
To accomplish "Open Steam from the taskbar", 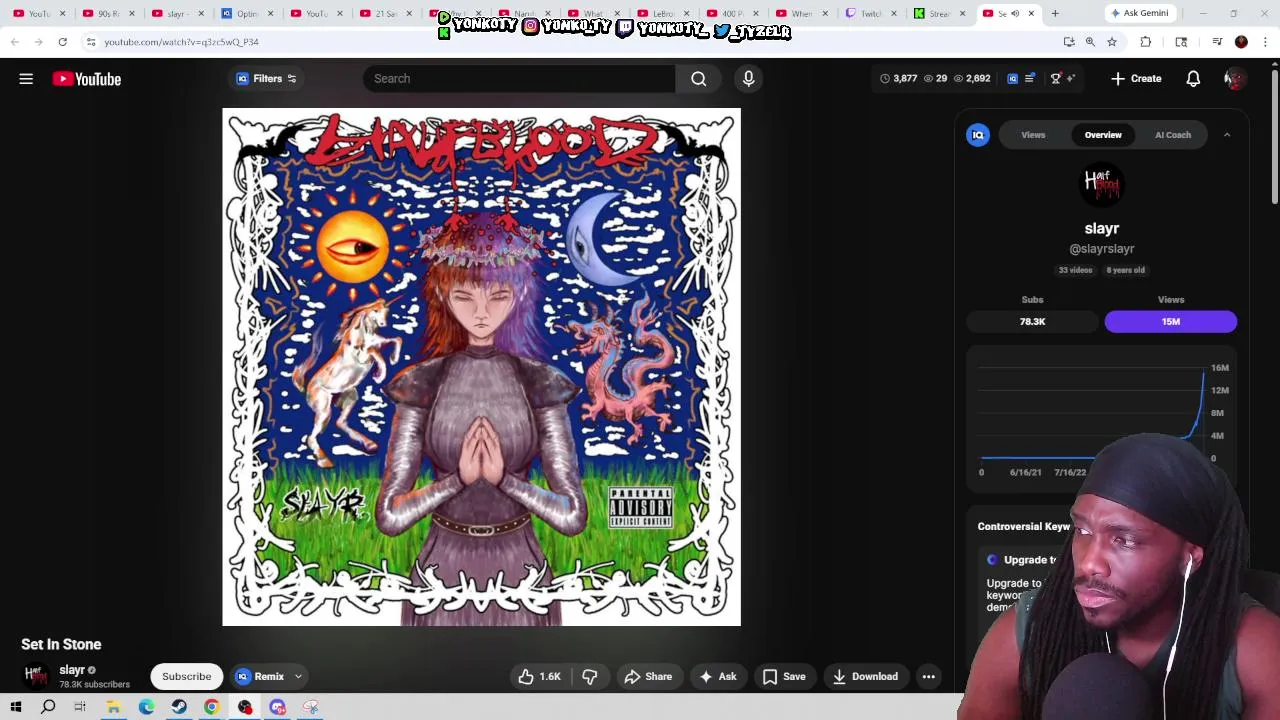I will point(179,707).
